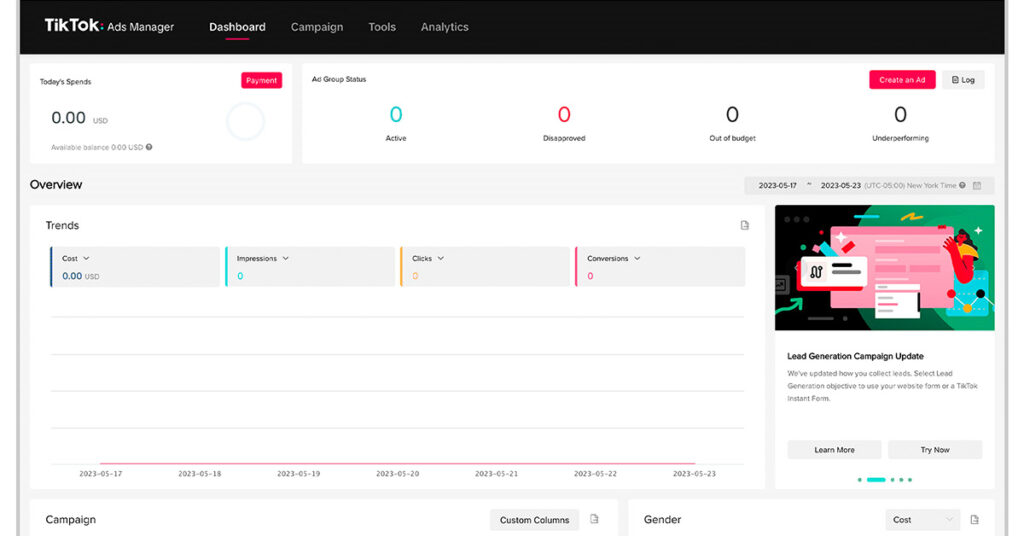
Task: Click the Lead Generation banner image
Action: (884, 268)
